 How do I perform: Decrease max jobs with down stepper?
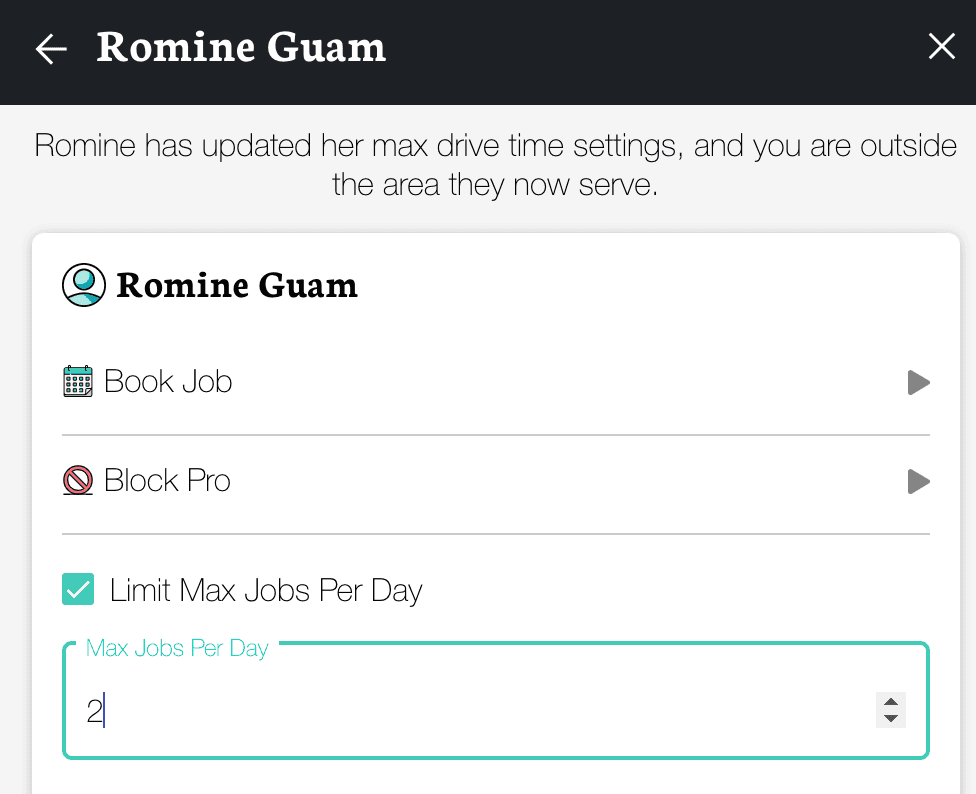890,719
